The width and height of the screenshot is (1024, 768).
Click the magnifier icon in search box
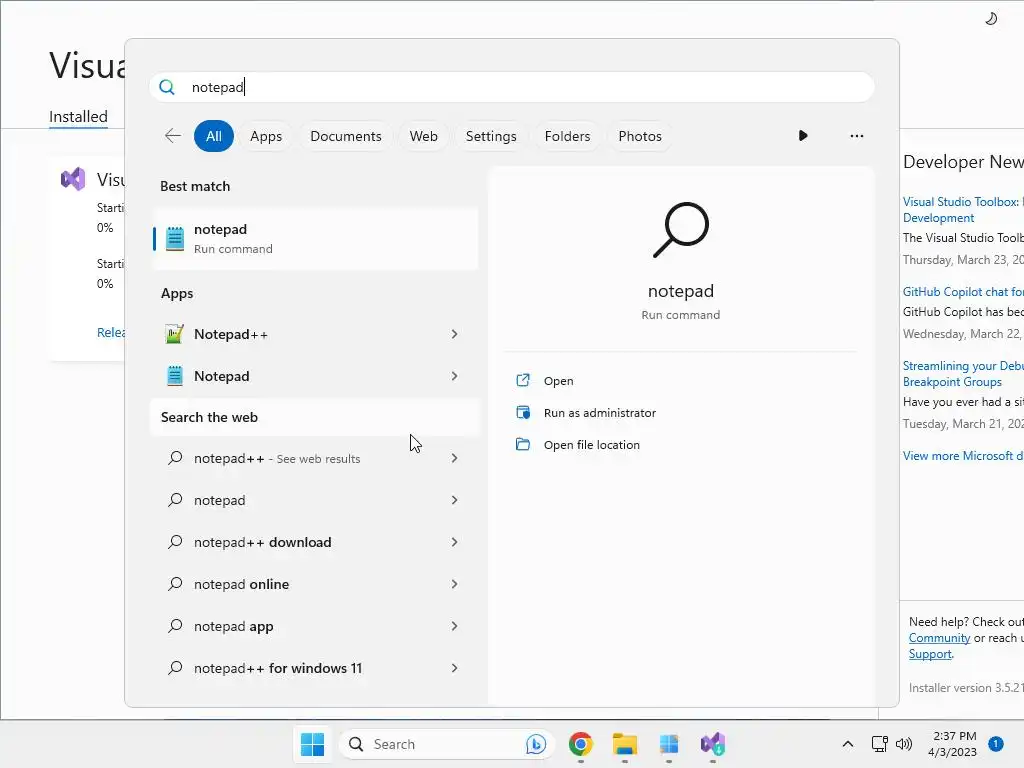click(x=167, y=87)
